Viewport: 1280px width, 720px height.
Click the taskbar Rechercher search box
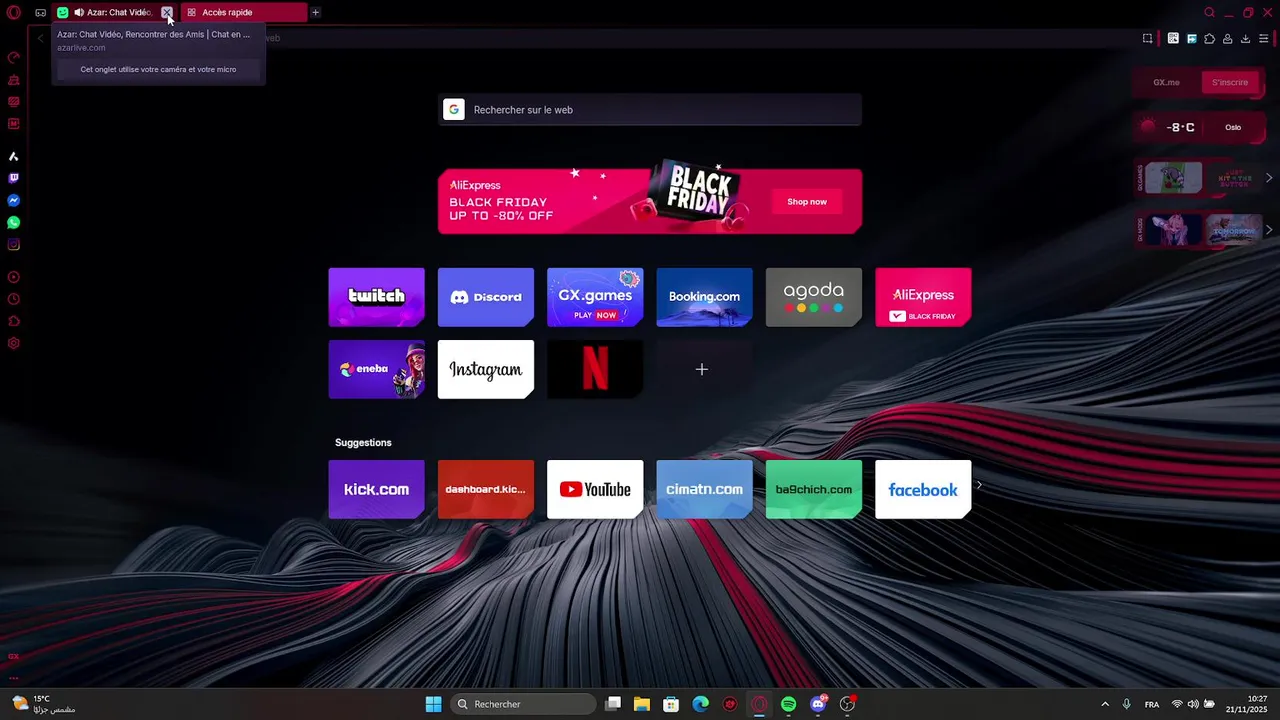522,704
